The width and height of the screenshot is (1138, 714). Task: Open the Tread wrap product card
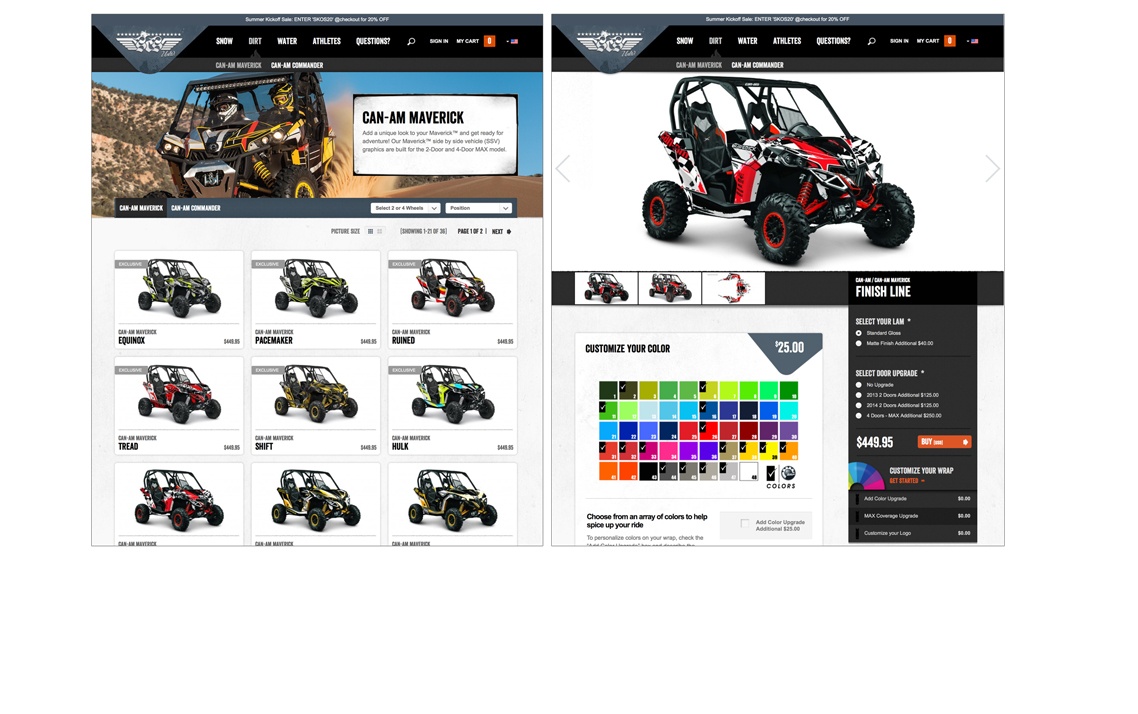(x=179, y=406)
